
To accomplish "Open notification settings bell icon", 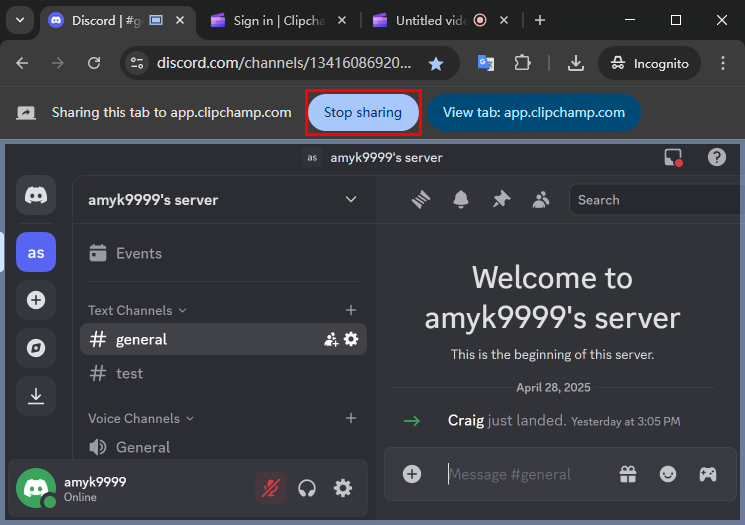I will 461,200.
